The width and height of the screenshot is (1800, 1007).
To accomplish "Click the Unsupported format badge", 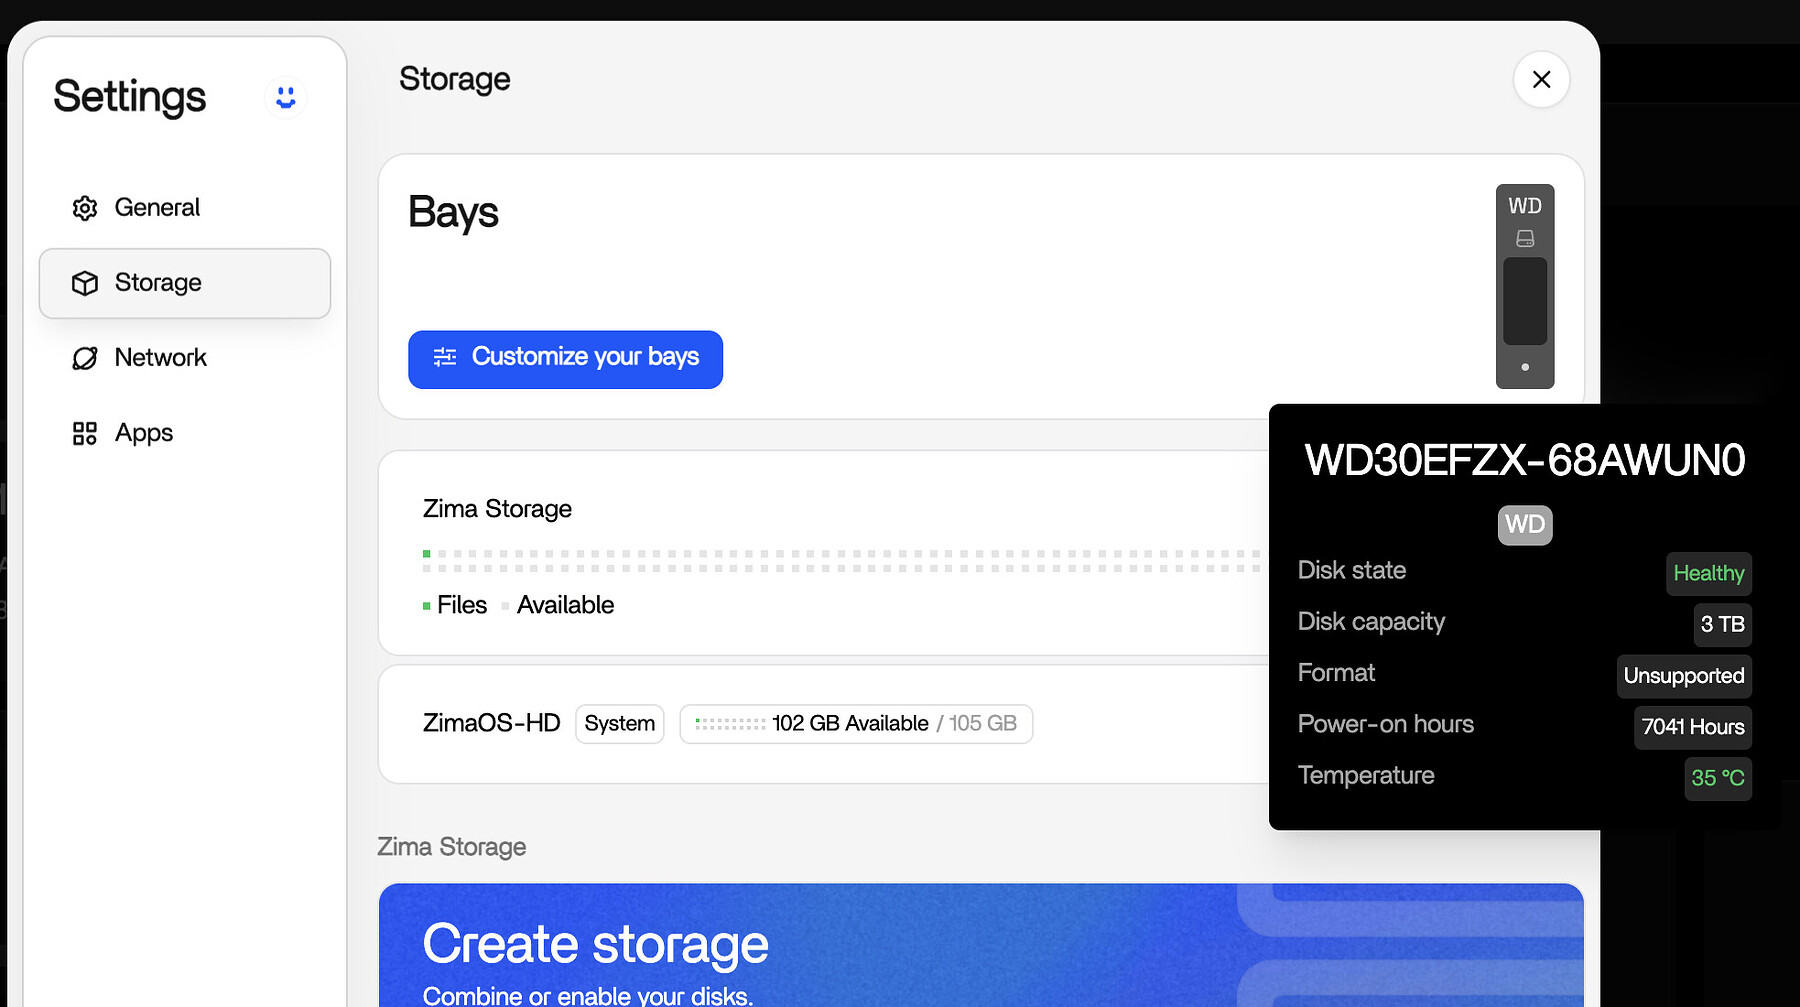I will coord(1684,676).
